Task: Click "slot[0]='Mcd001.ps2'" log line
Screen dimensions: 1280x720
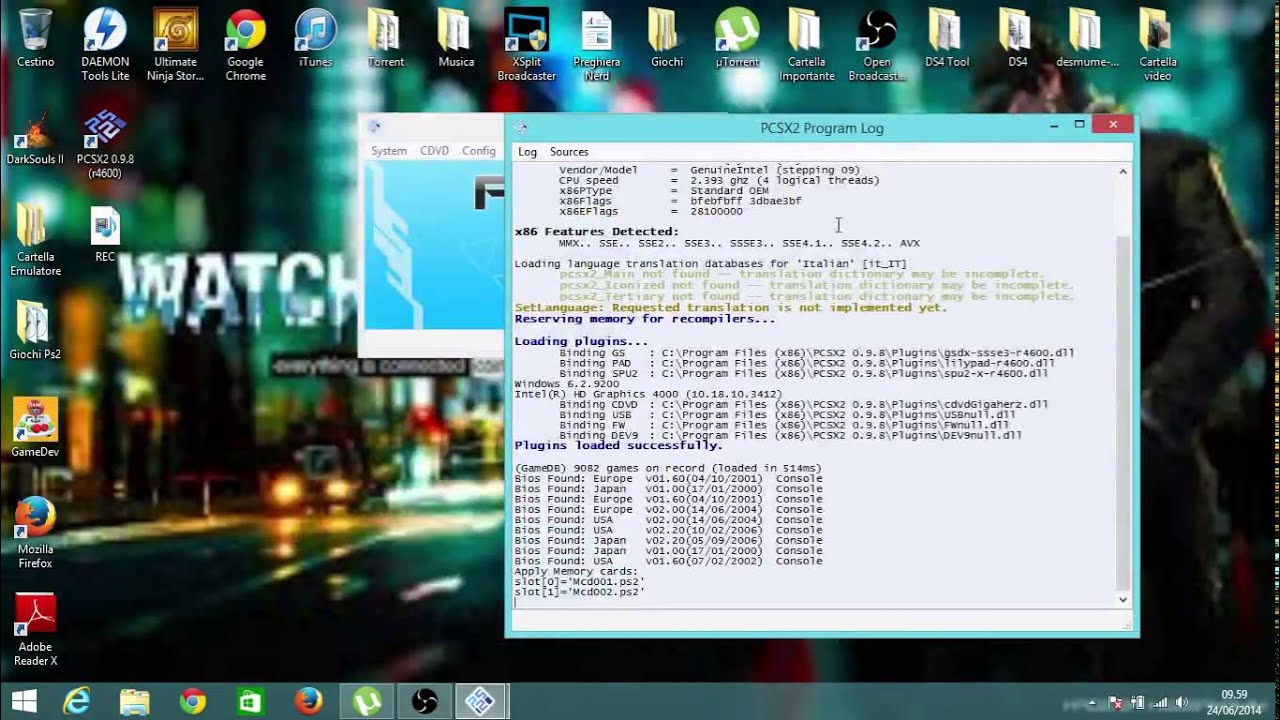Action: [x=579, y=581]
